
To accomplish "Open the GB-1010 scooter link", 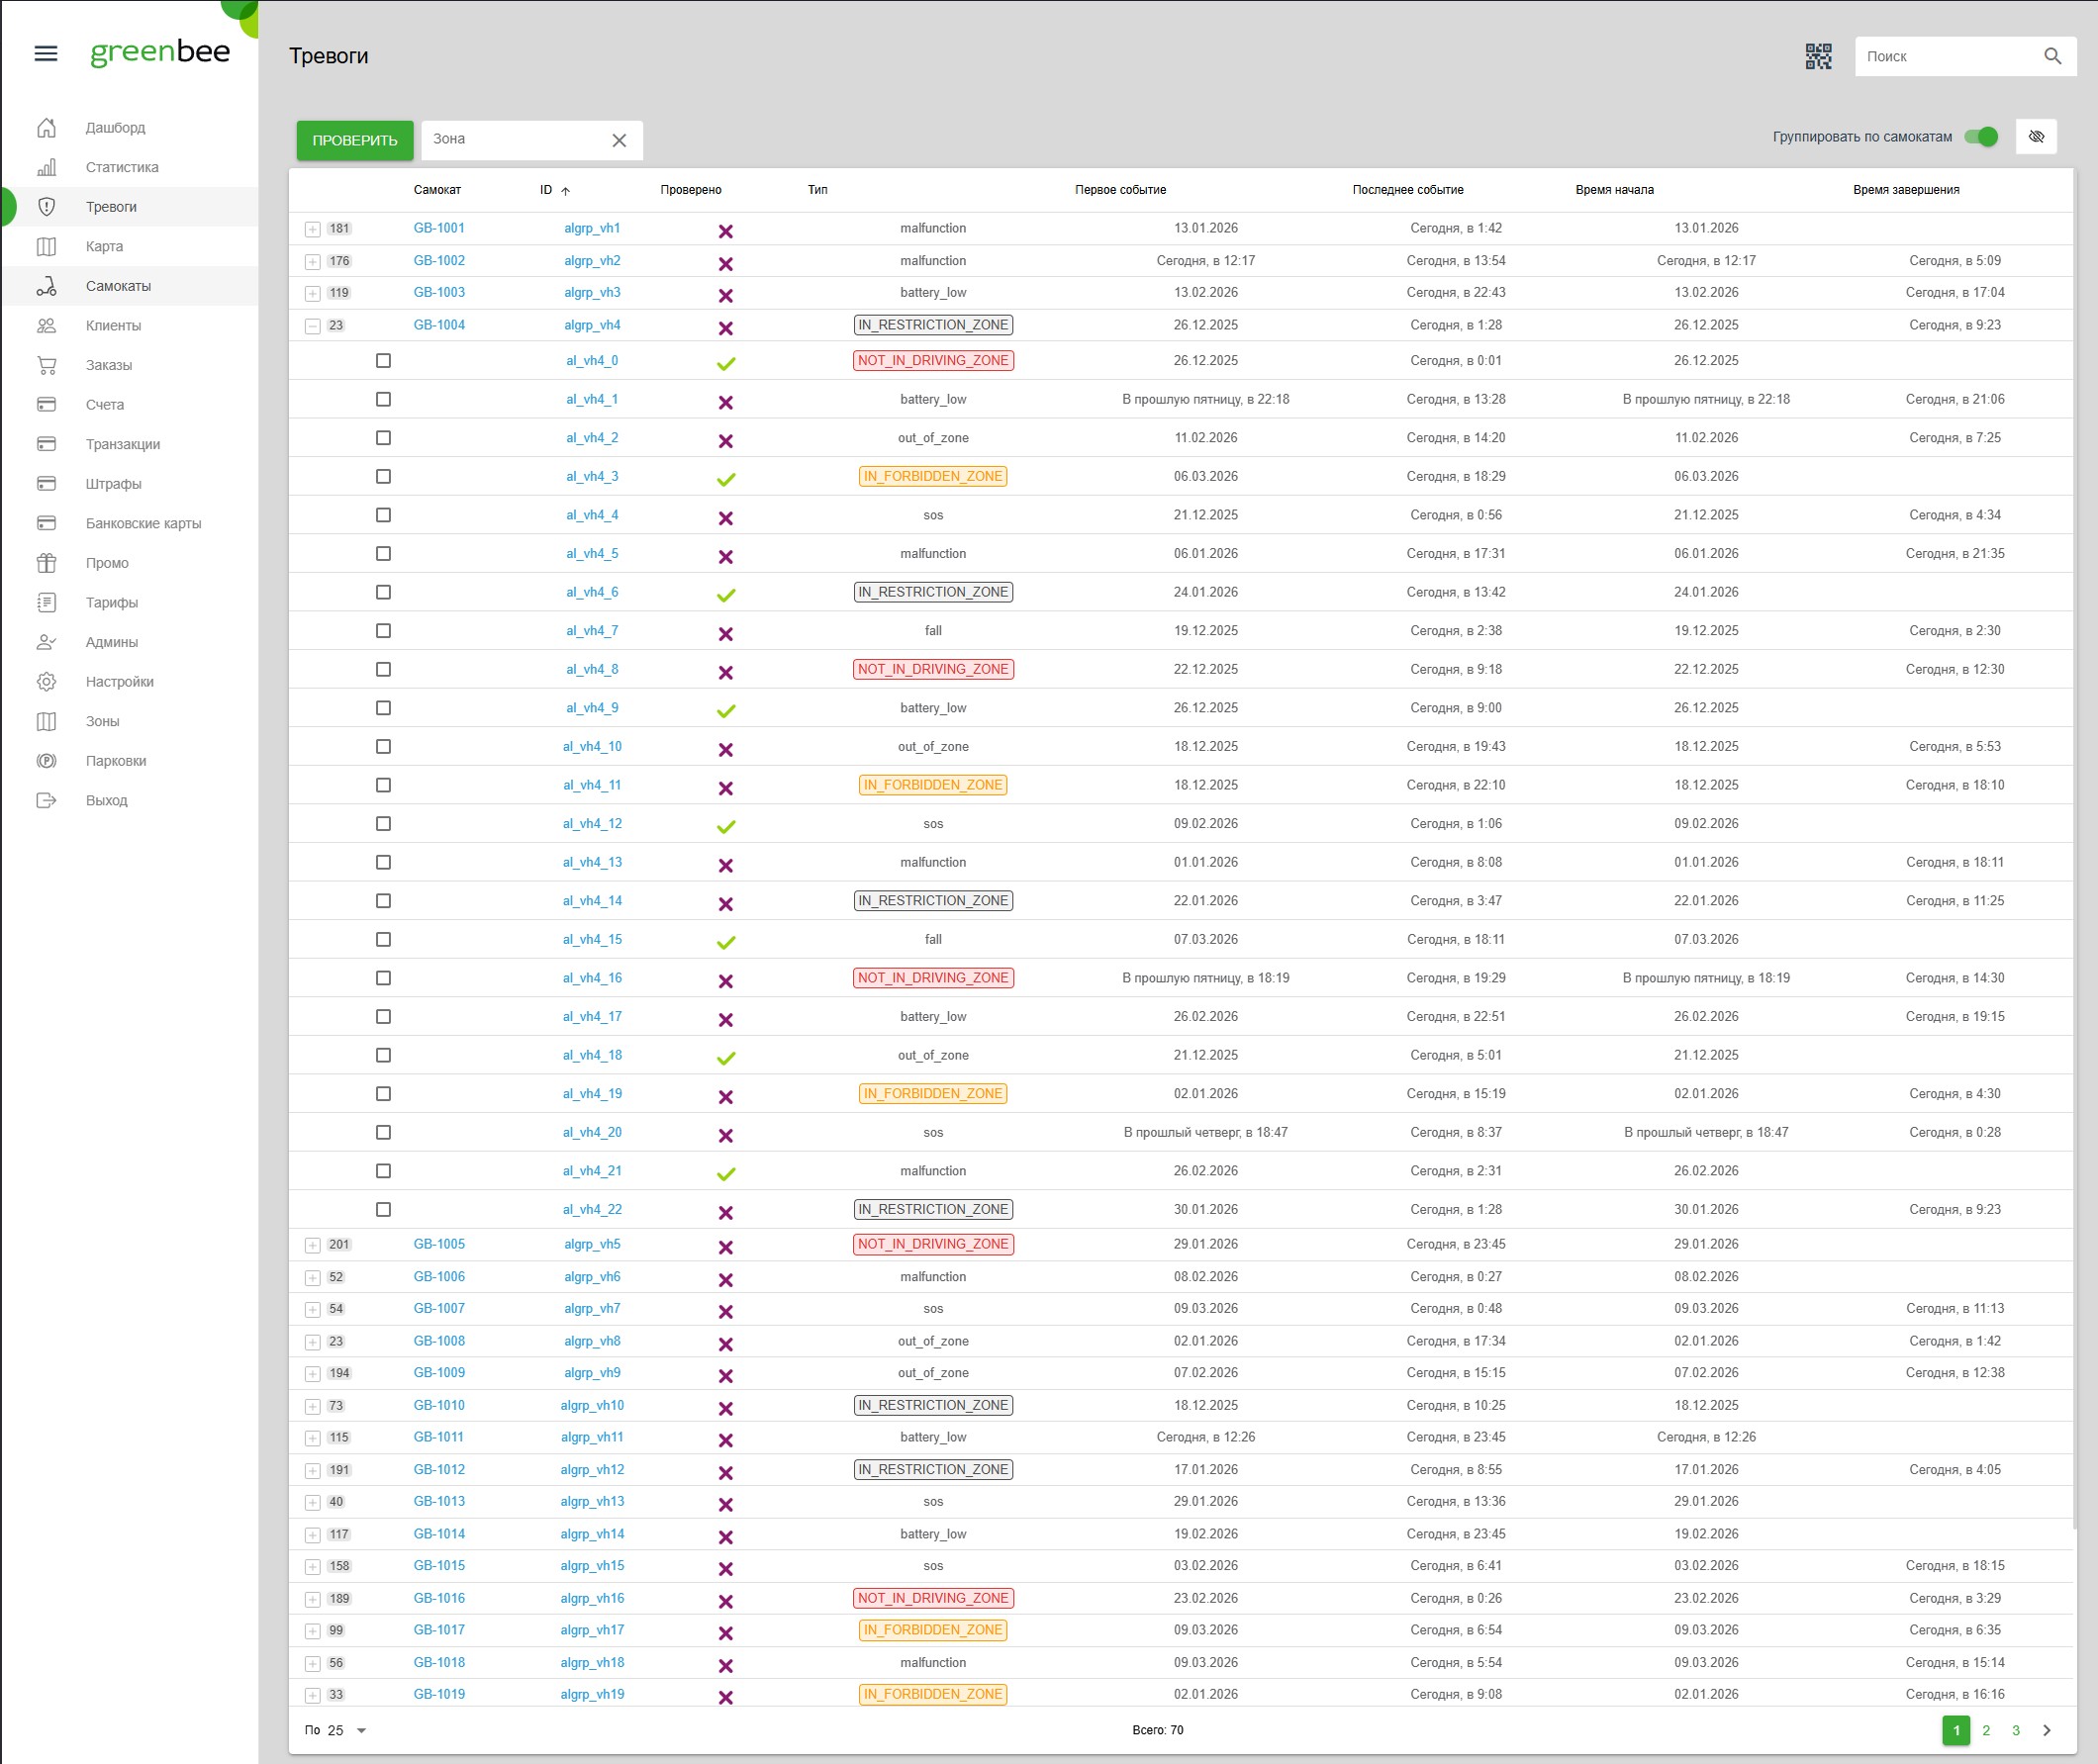I will 439,1406.
